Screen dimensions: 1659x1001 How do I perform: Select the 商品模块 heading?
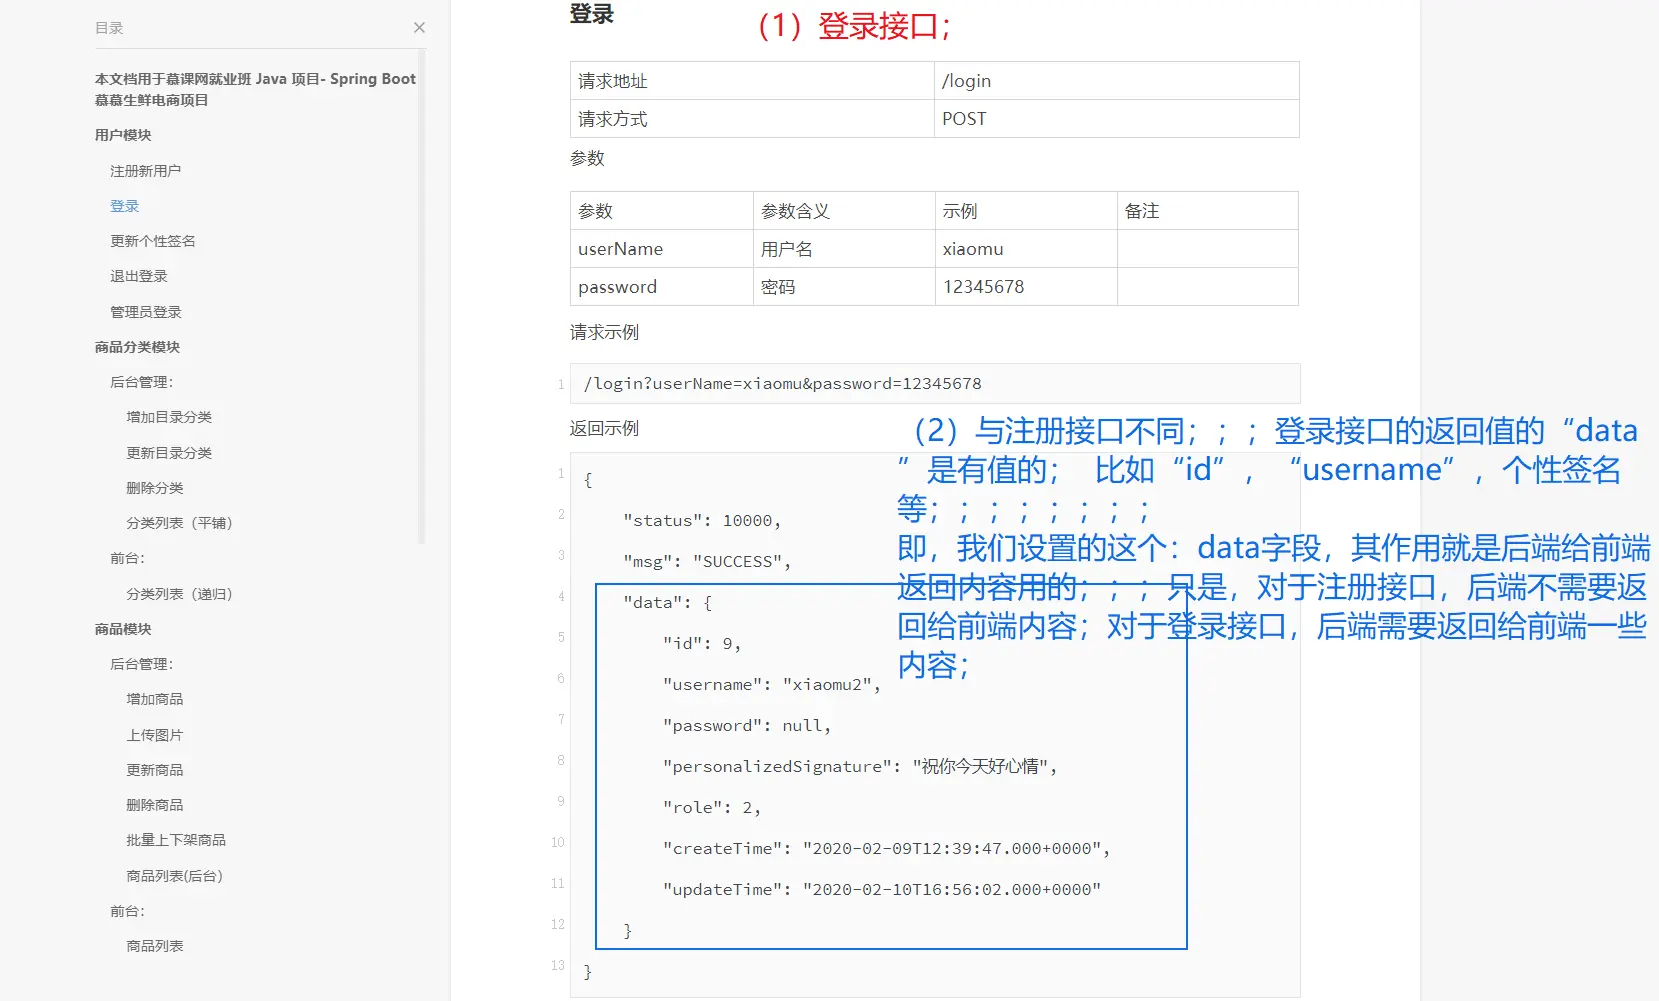click(x=123, y=629)
